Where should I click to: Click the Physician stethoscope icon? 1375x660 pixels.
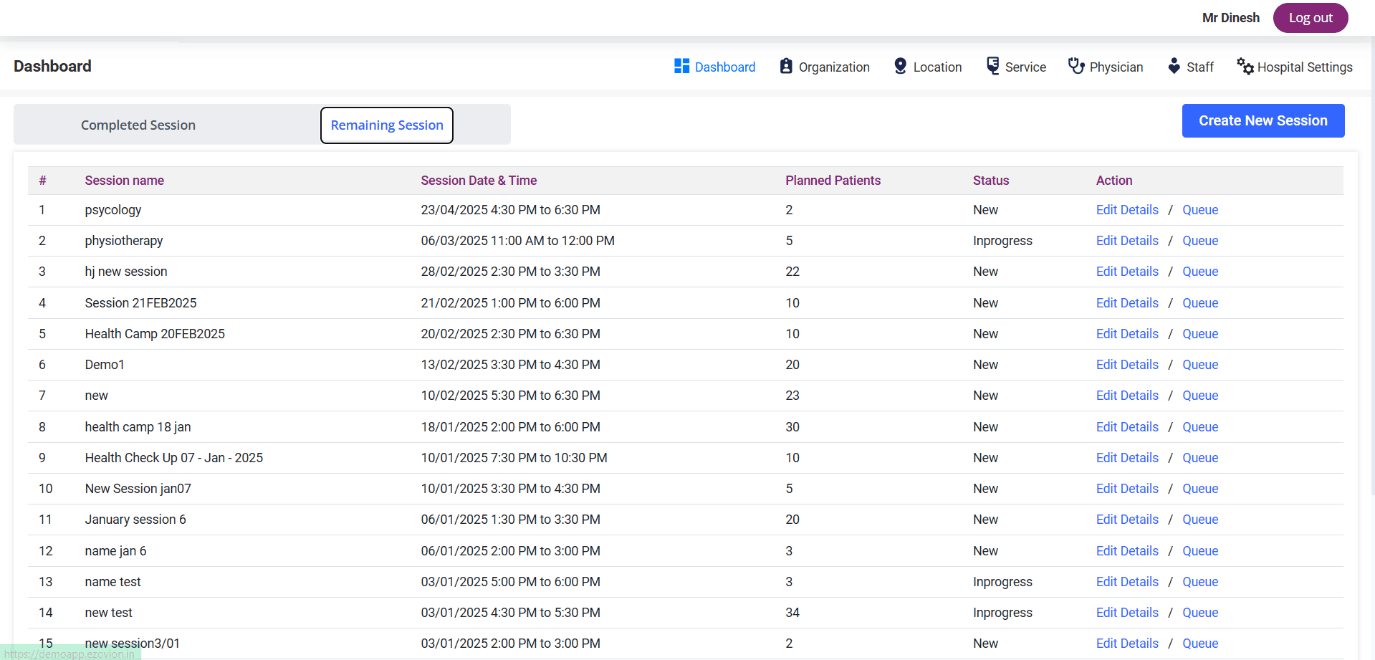tap(1076, 66)
